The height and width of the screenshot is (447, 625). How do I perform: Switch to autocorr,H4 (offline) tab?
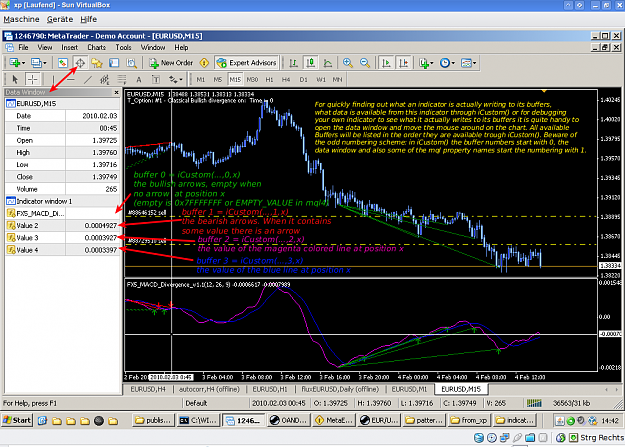click(x=209, y=389)
